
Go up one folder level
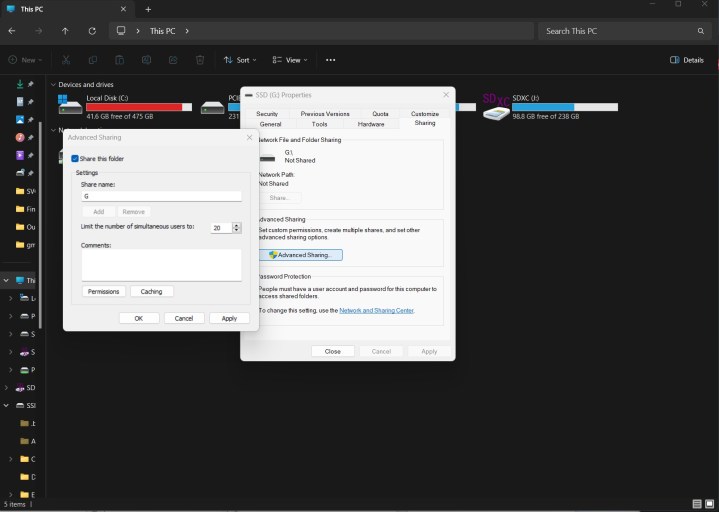click(65, 31)
